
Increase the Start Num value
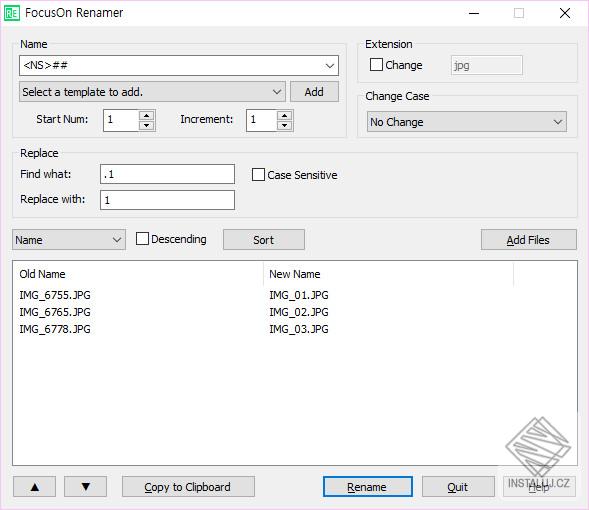[146, 115]
